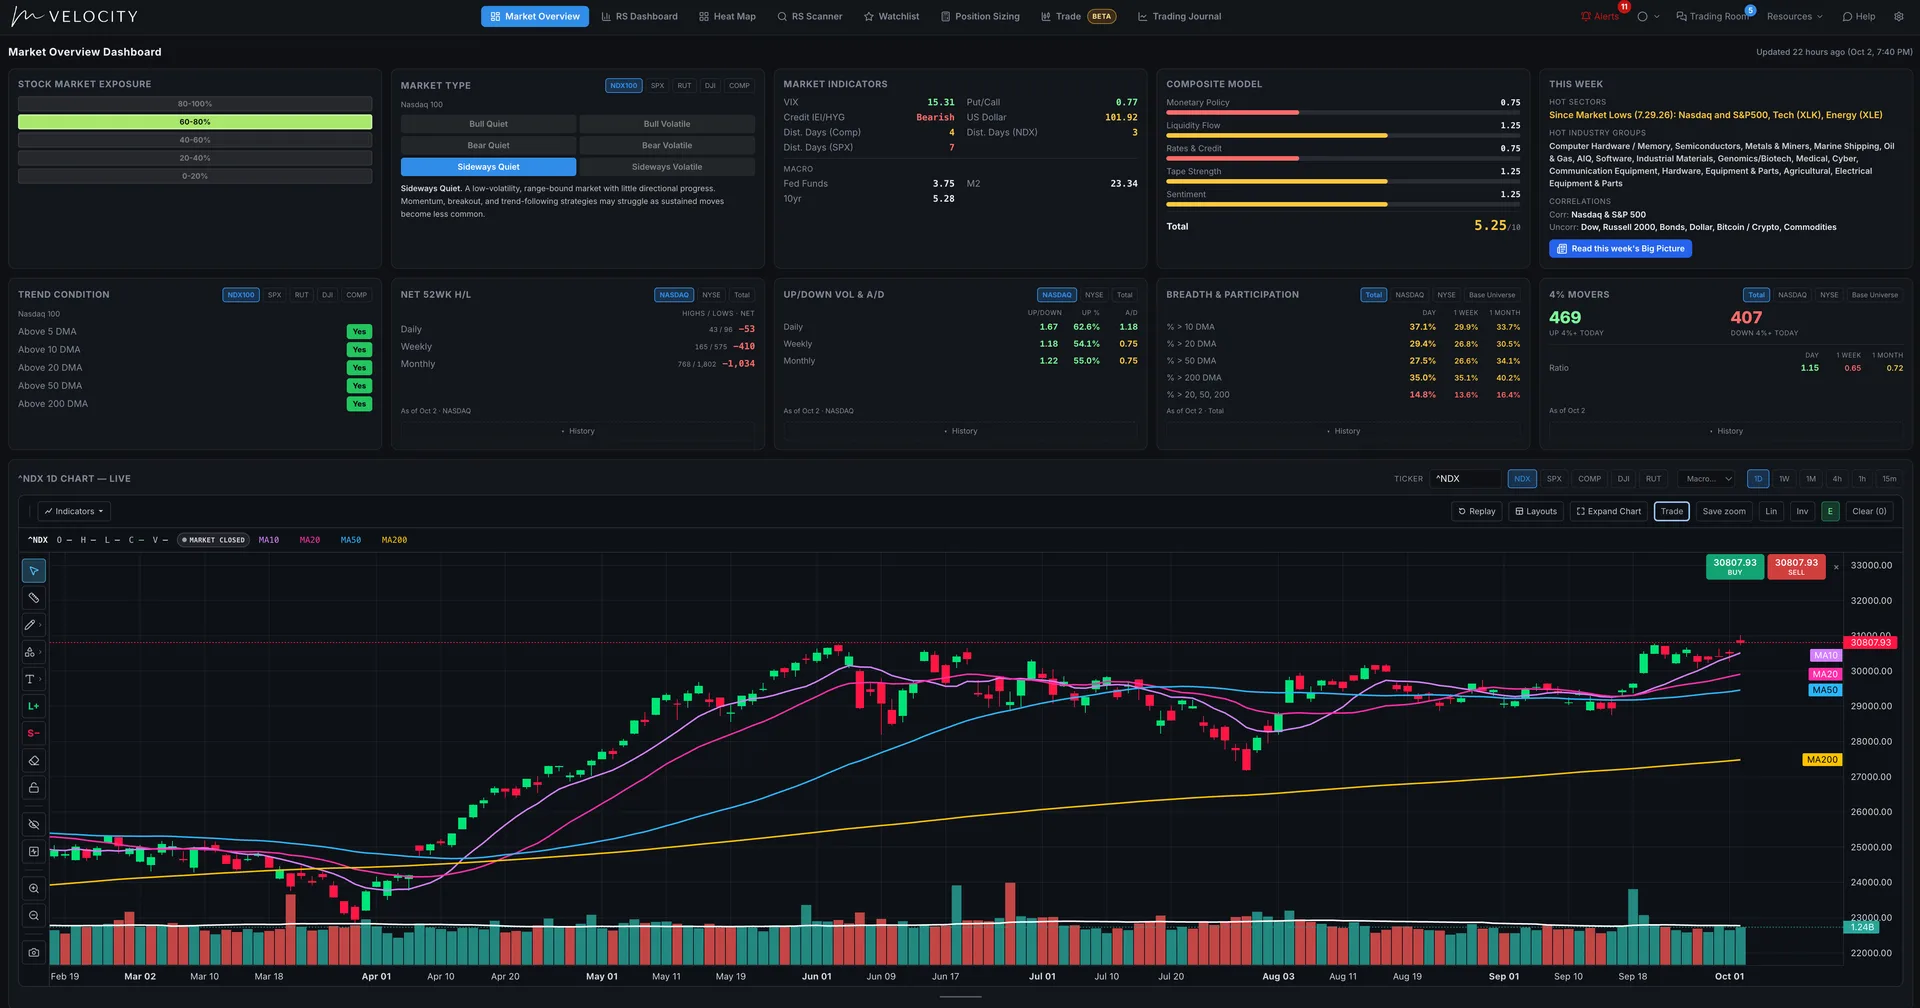Open the shapes drawing tool

point(33,652)
